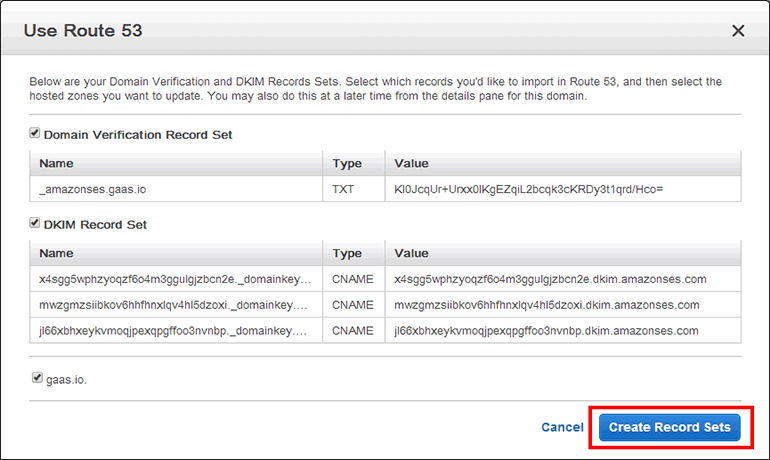
Task: Click the Name header in Domain Verification table
Action: click(x=57, y=163)
